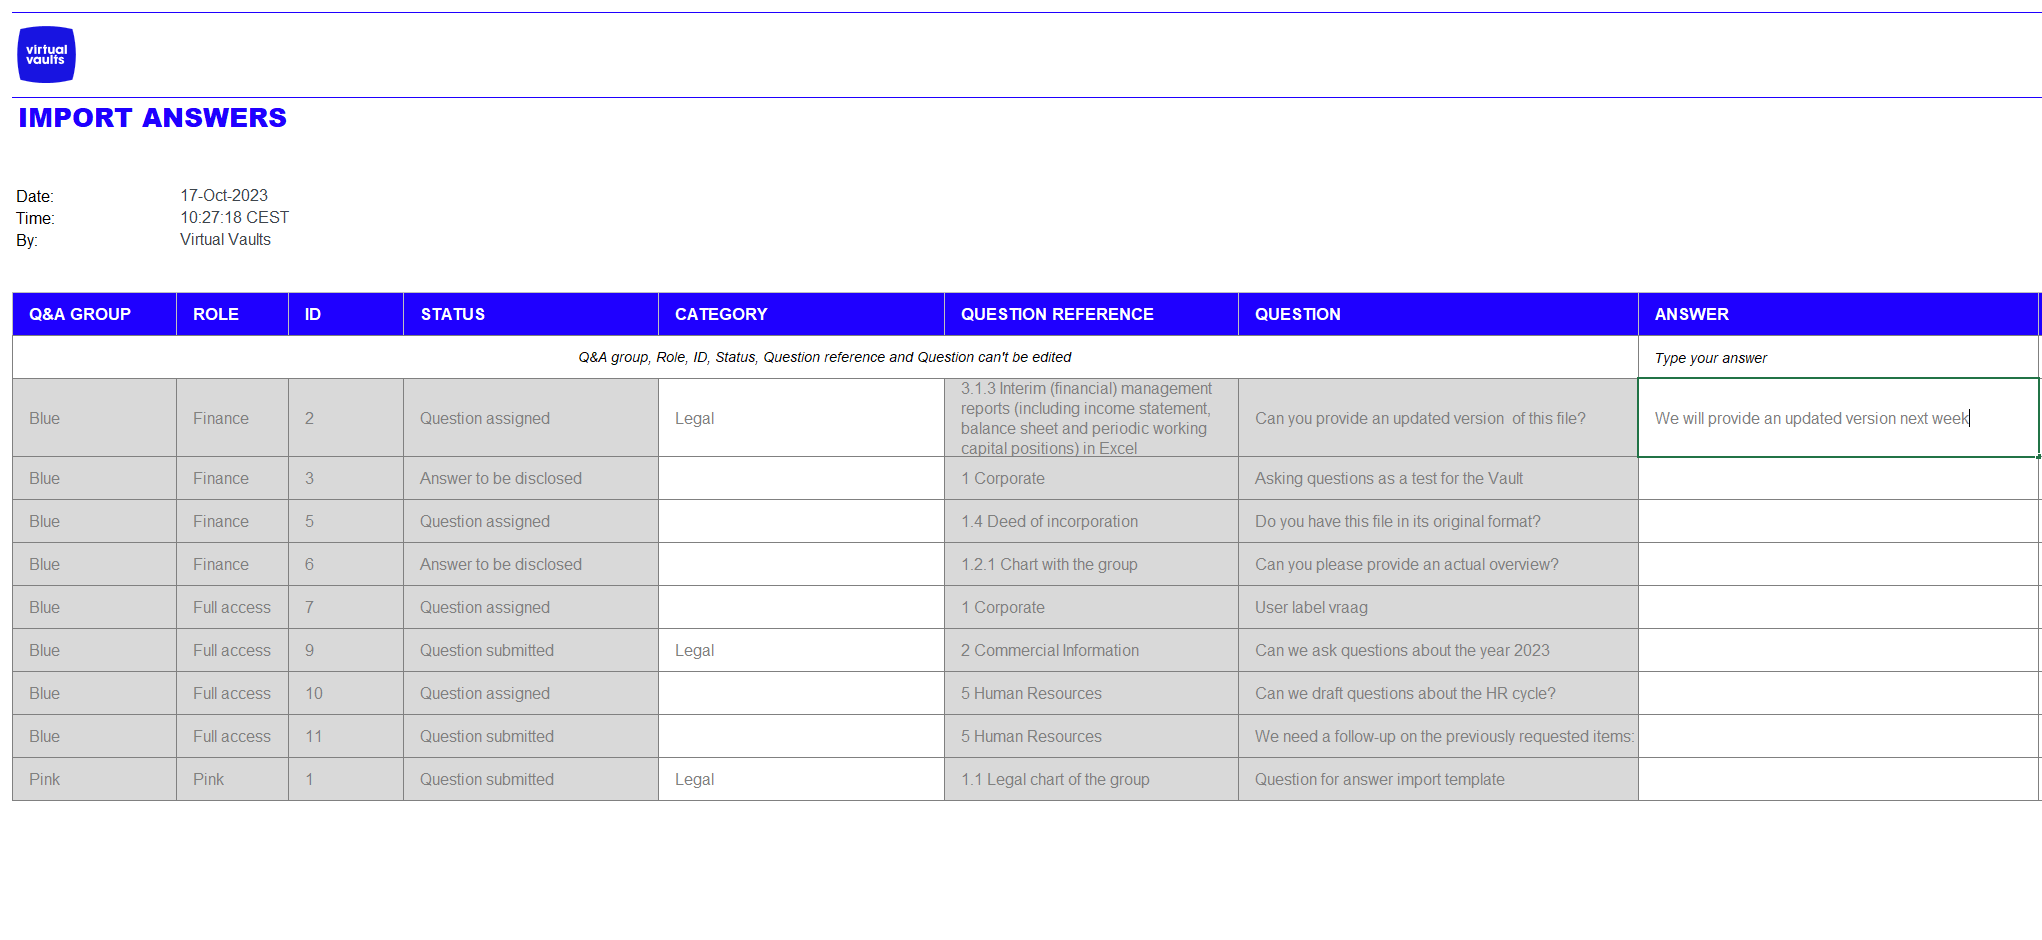Select 'Question assigned' status for ID 5
The width and height of the screenshot is (2042, 940).
tap(531, 522)
